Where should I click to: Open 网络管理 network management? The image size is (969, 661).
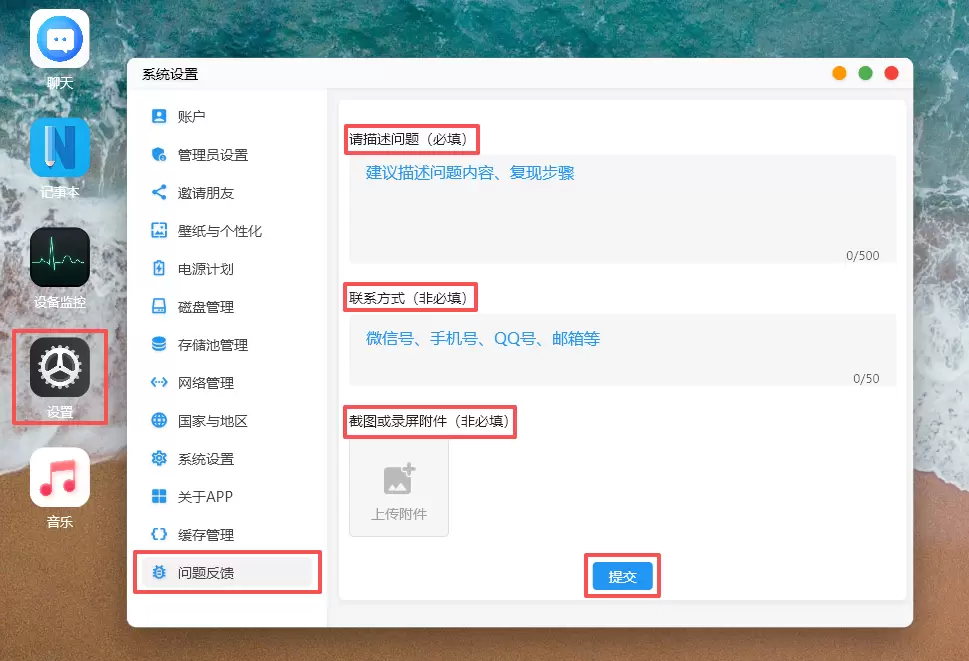coord(205,383)
